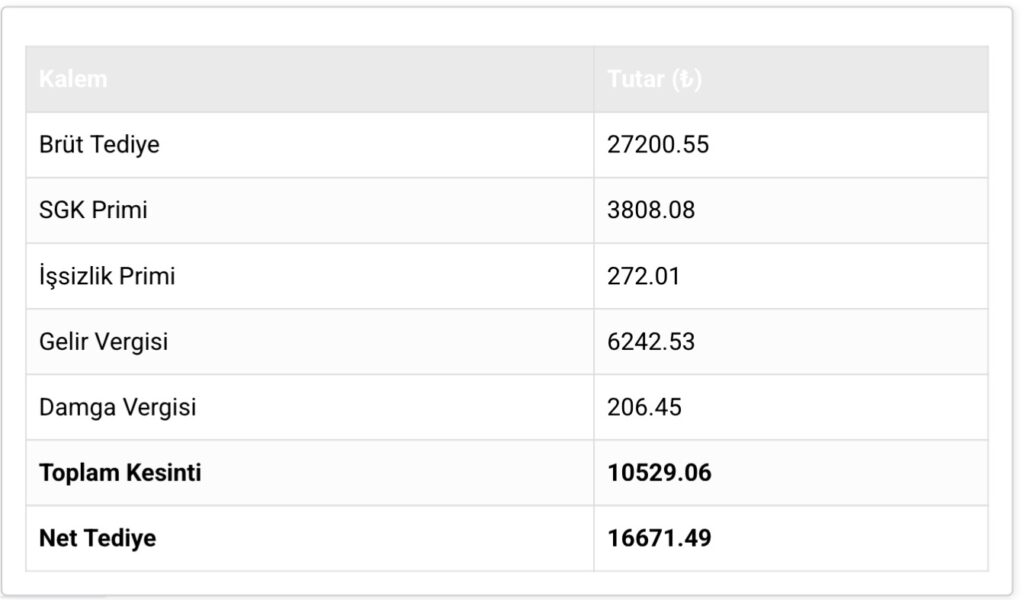Select the SGK Primi row label
The image size is (1024, 600).
(x=94, y=211)
